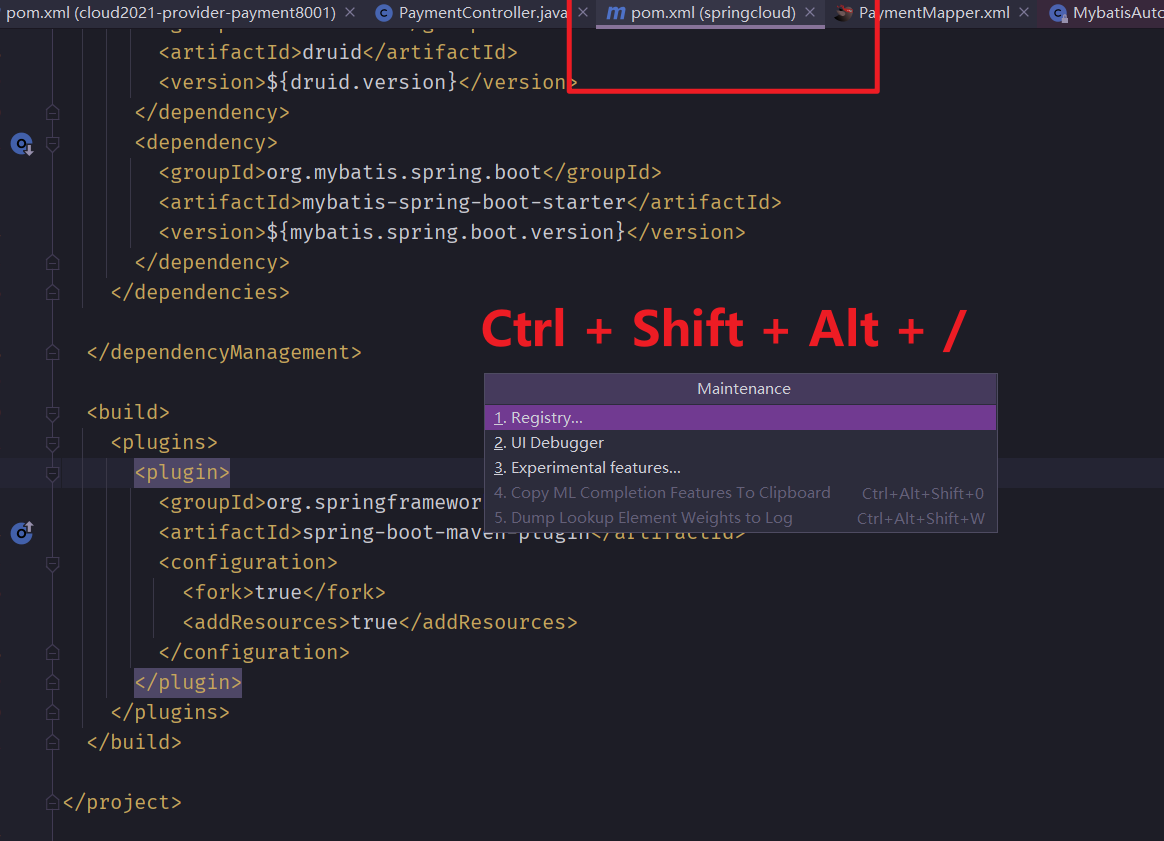The width and height of the screenshot is (1164, 841).
Task: Toggle fold marker at </plugins>
Action: click(x=53, y=713)
